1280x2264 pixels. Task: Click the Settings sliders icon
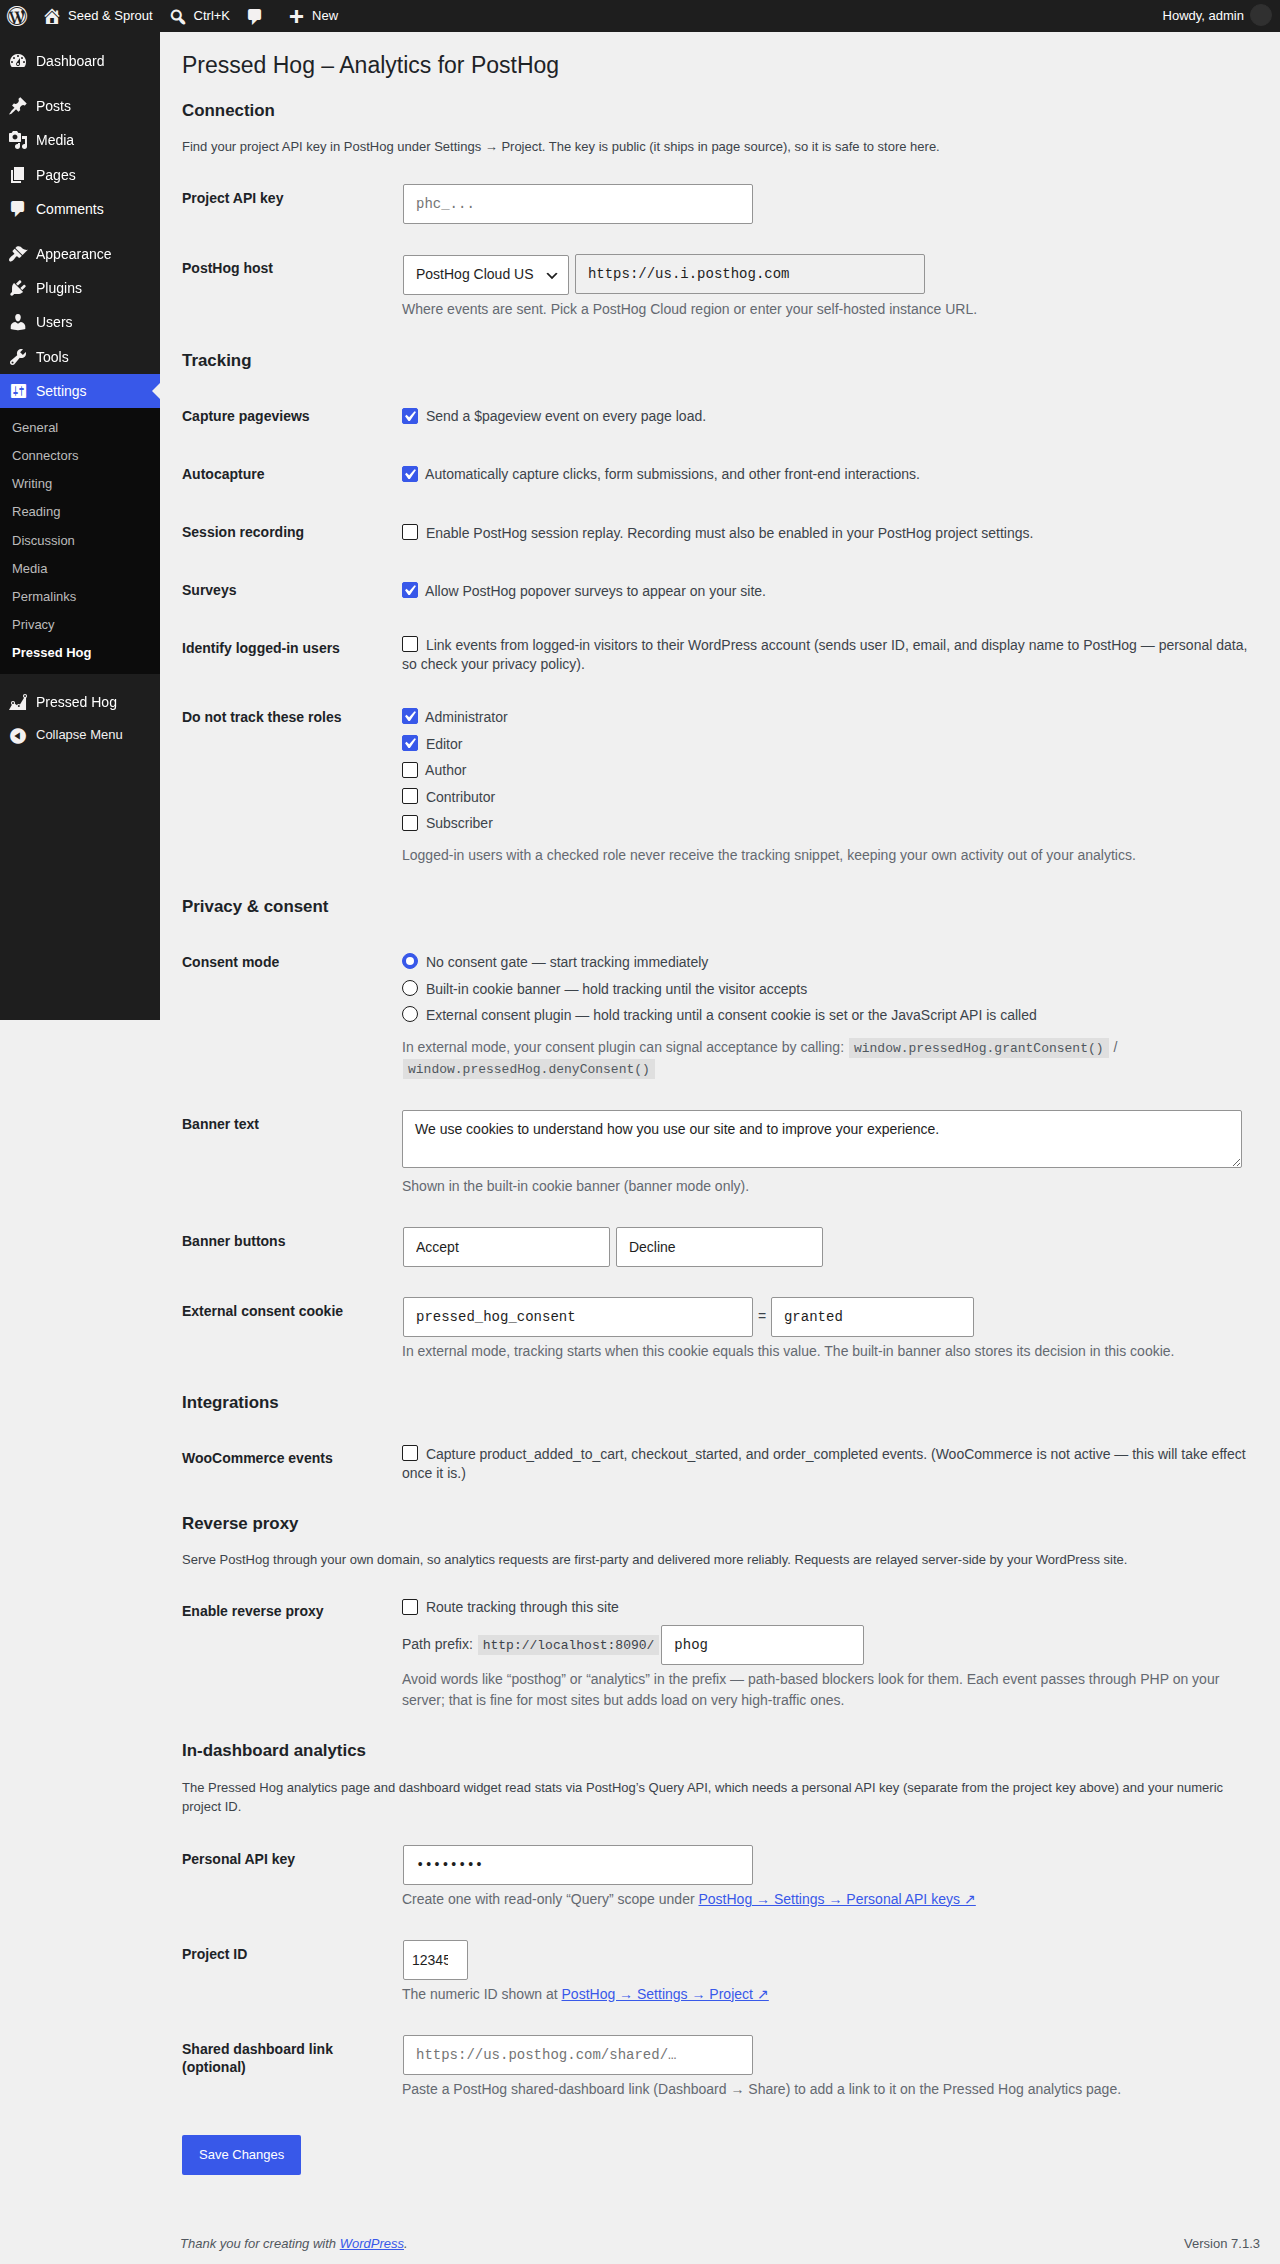point(18,391)
